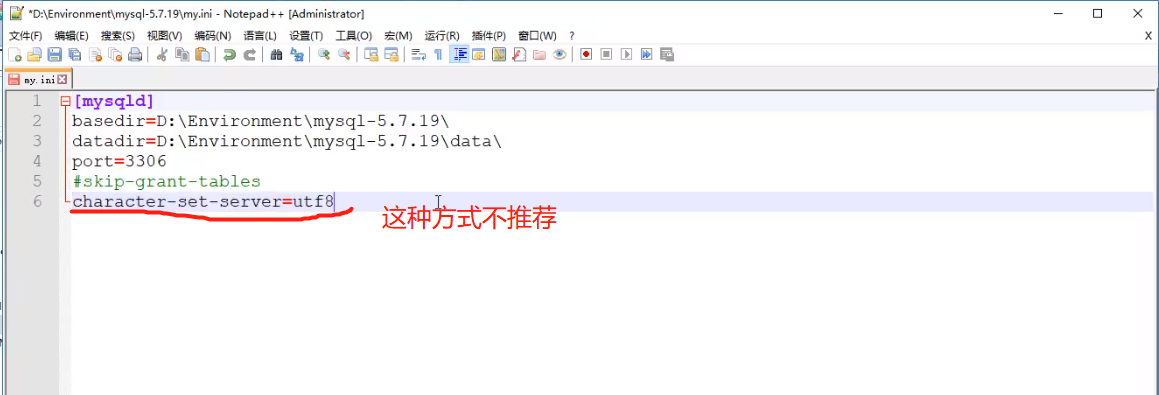Screen dimensions: 1159x395
Task: Open the 文件(F) menu
Action: pyautogui.click(x=26, y=36)
